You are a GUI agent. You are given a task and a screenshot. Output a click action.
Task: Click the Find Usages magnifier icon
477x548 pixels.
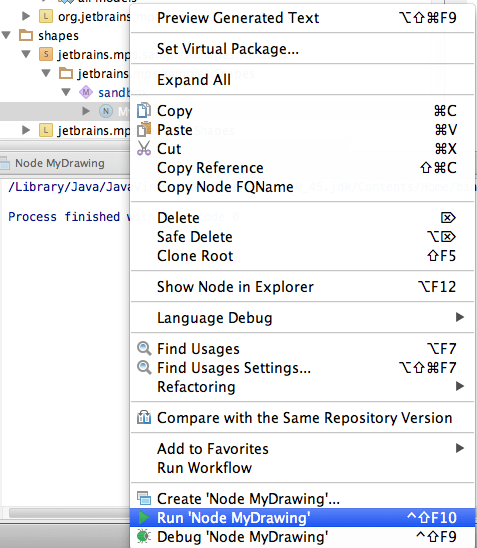click(144, 348)
